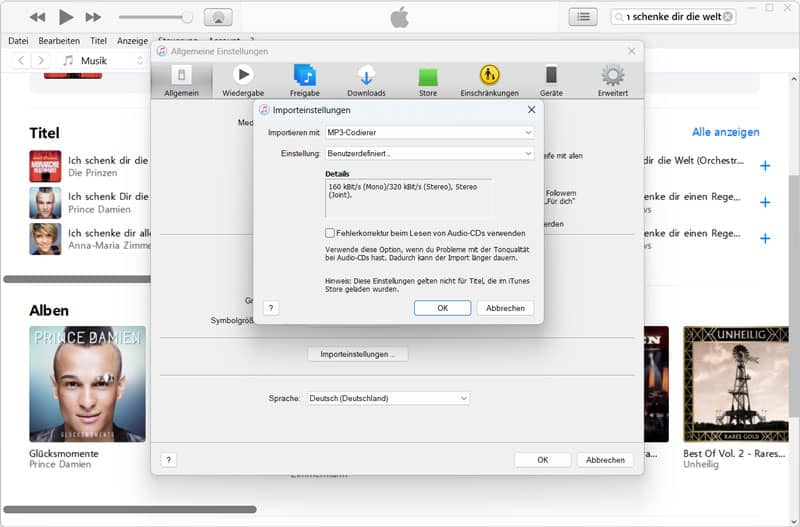Select the Store preferences tab

(428, 81)
